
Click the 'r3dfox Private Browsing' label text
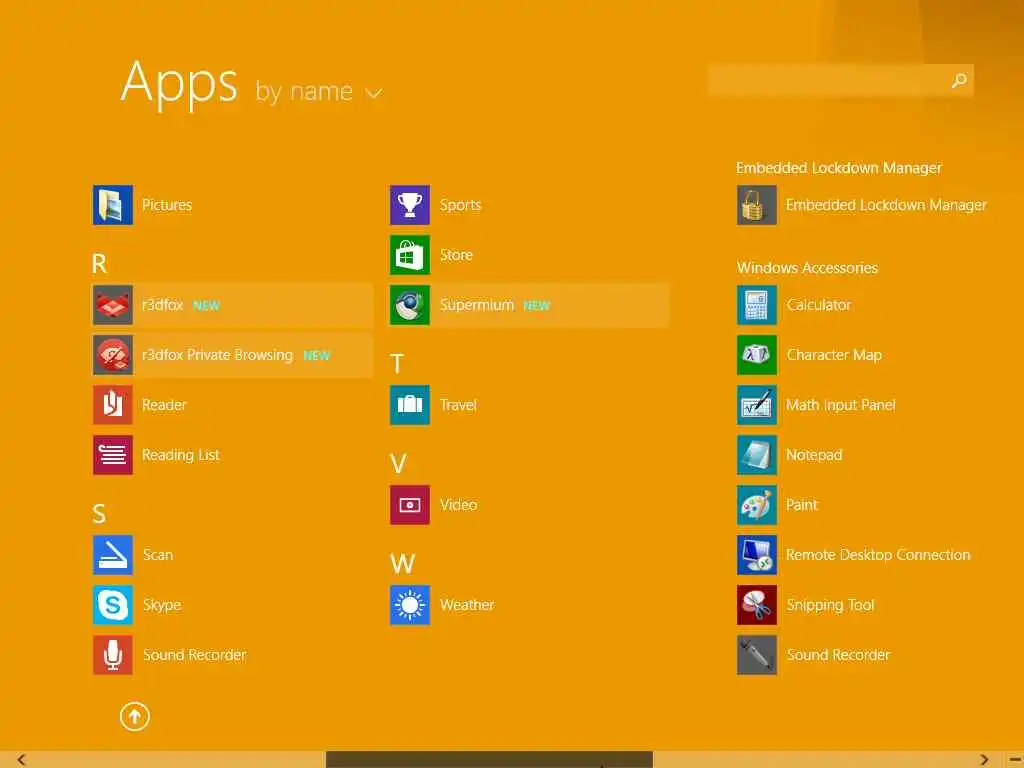217,355
